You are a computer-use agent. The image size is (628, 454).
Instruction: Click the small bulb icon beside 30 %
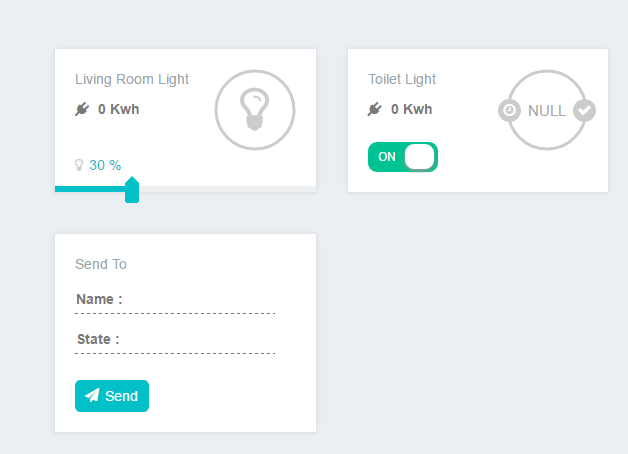pyautogui.click(x=79, y=165)
